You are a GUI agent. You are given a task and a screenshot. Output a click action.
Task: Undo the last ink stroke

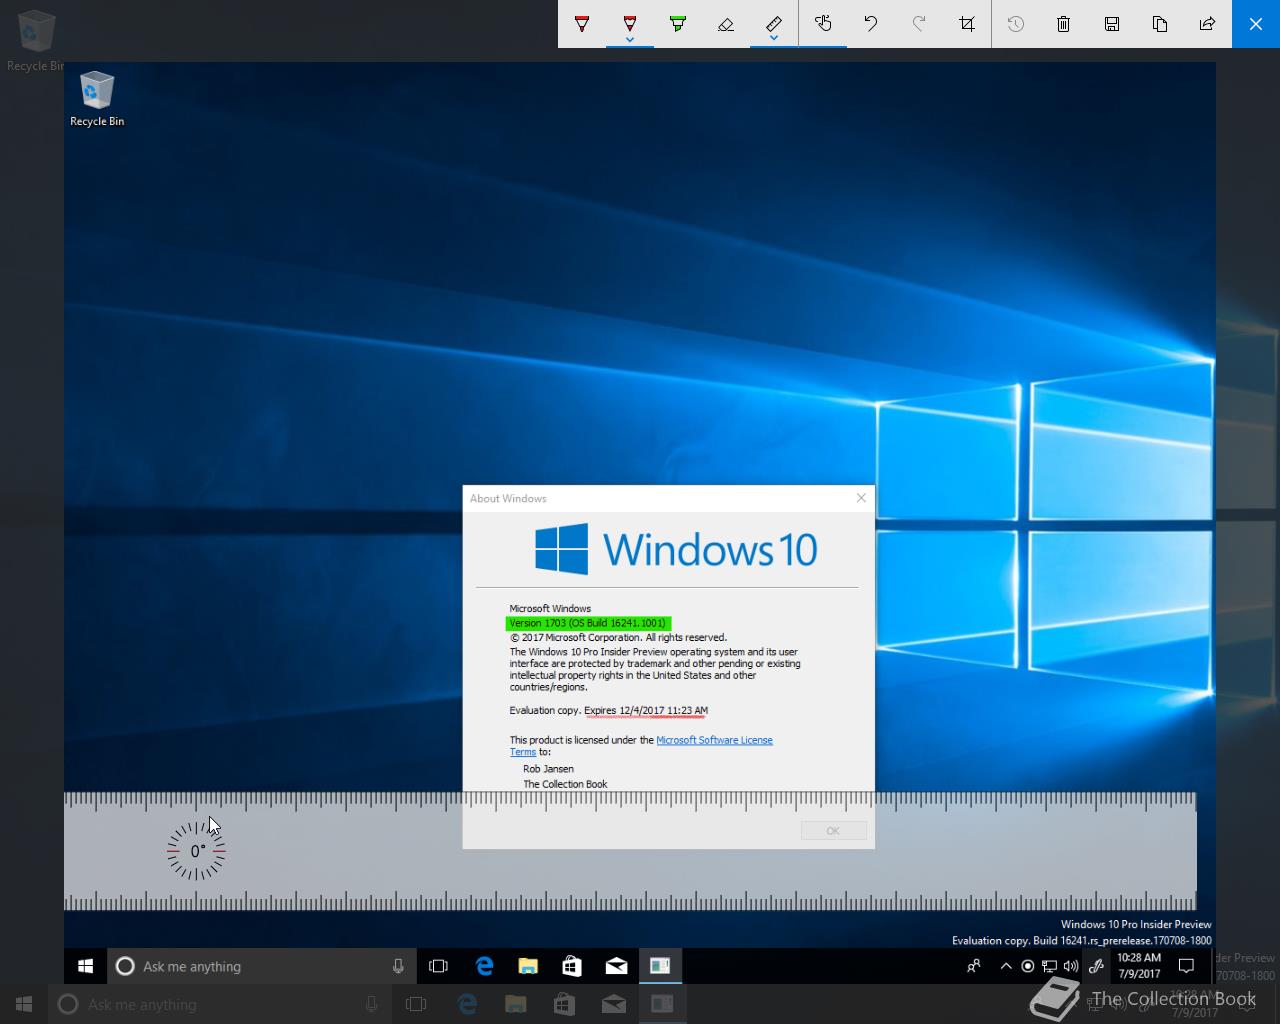coord(871,24)
